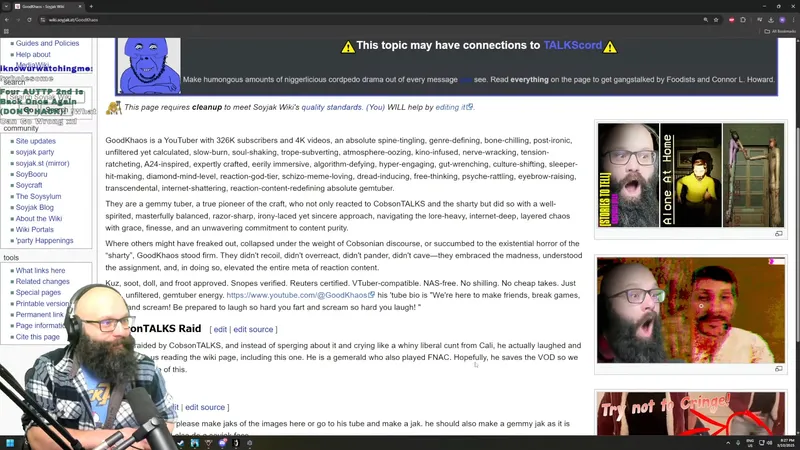This screenshot has height=450, width=800.
Task: Open the All Bookmarks folder
Action: coord(780,31)
